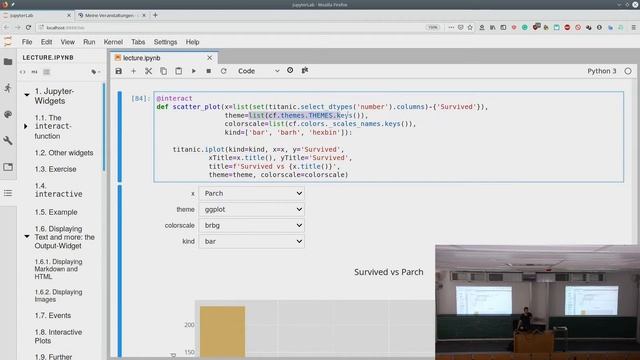The image size is (640, 360).
Task: Save the notebook with the floppy disk icon
Action: (x=119, y=71)
